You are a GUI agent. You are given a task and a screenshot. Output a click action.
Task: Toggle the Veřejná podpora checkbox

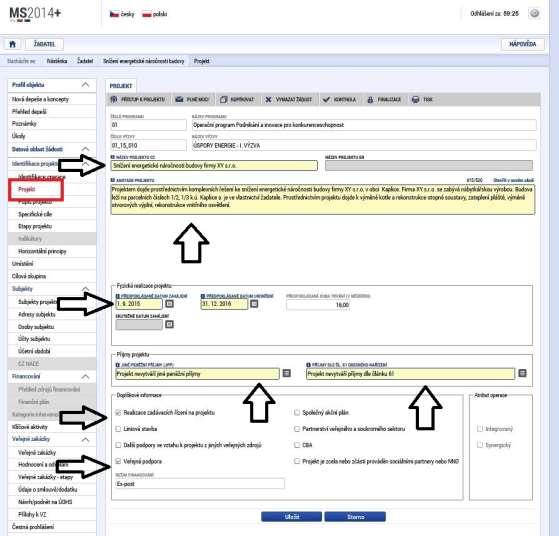118,461
